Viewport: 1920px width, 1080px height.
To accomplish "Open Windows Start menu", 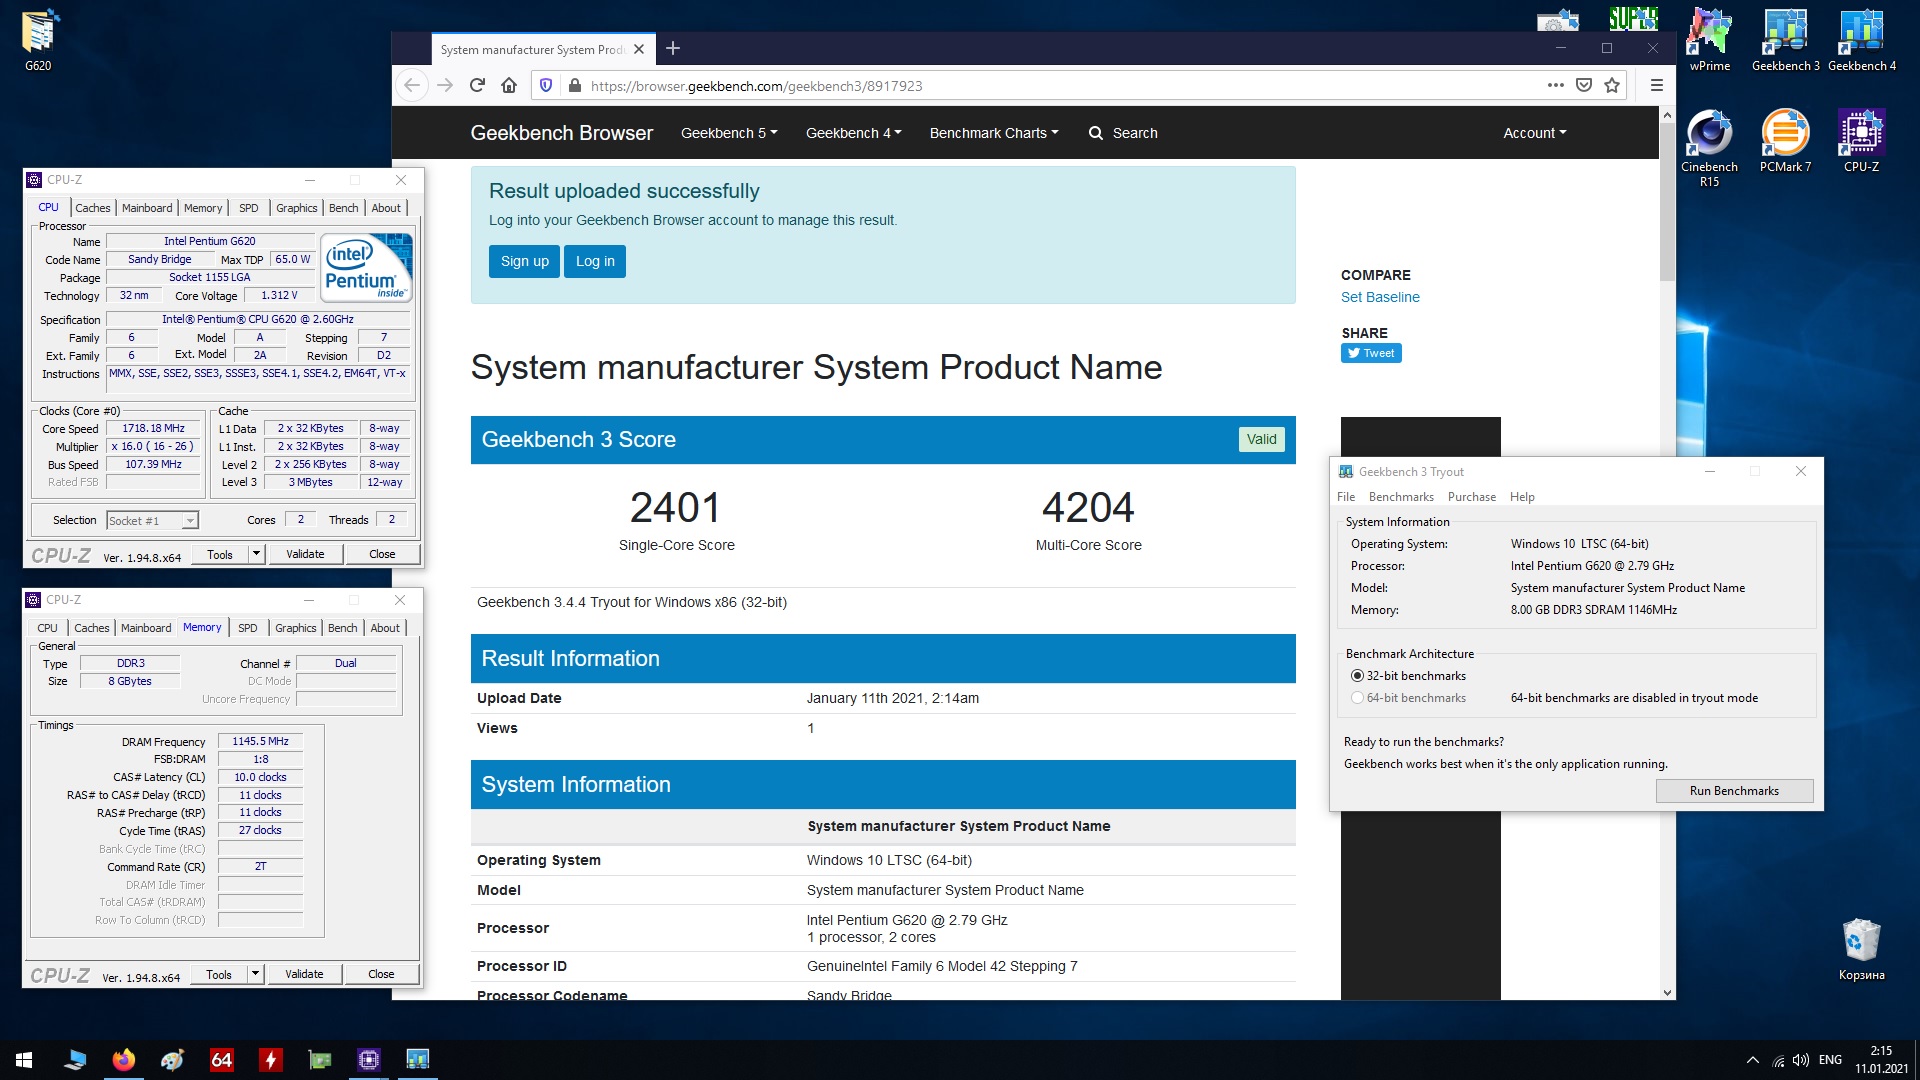I will coord(24,1060).
